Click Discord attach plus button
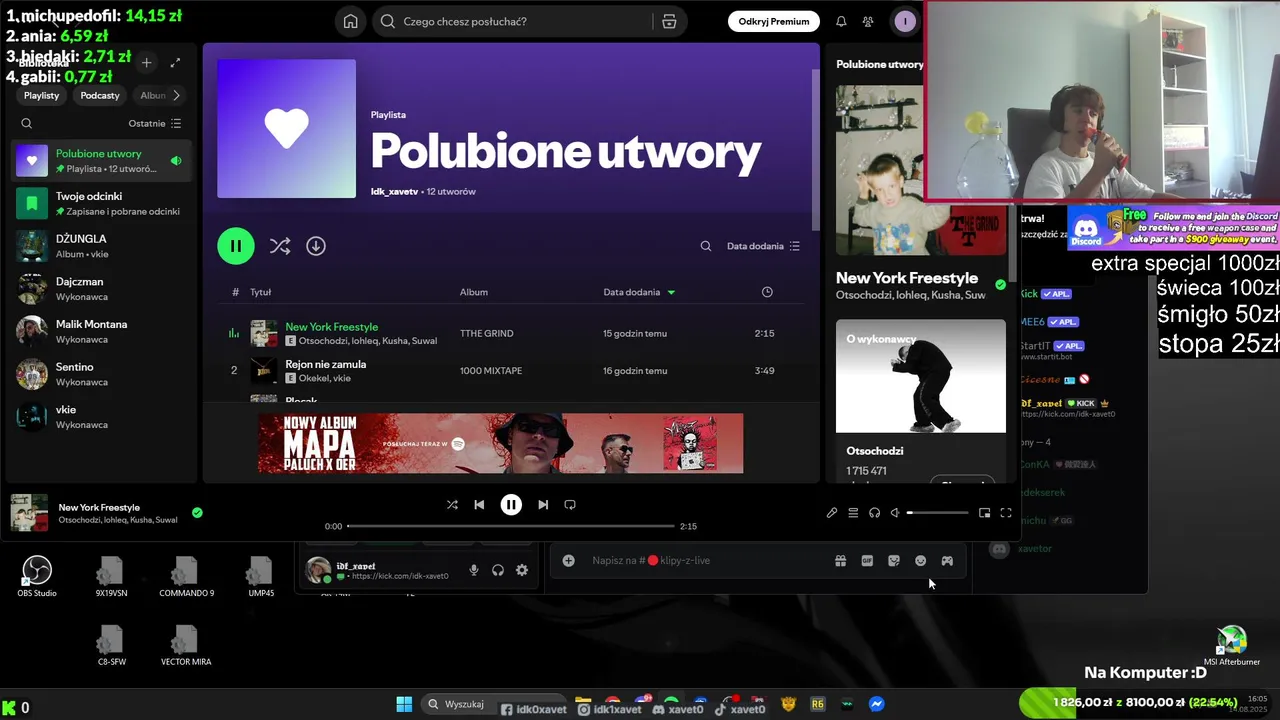The width and height of the screenshot is (1280, 720). click(x=569, y=561)
